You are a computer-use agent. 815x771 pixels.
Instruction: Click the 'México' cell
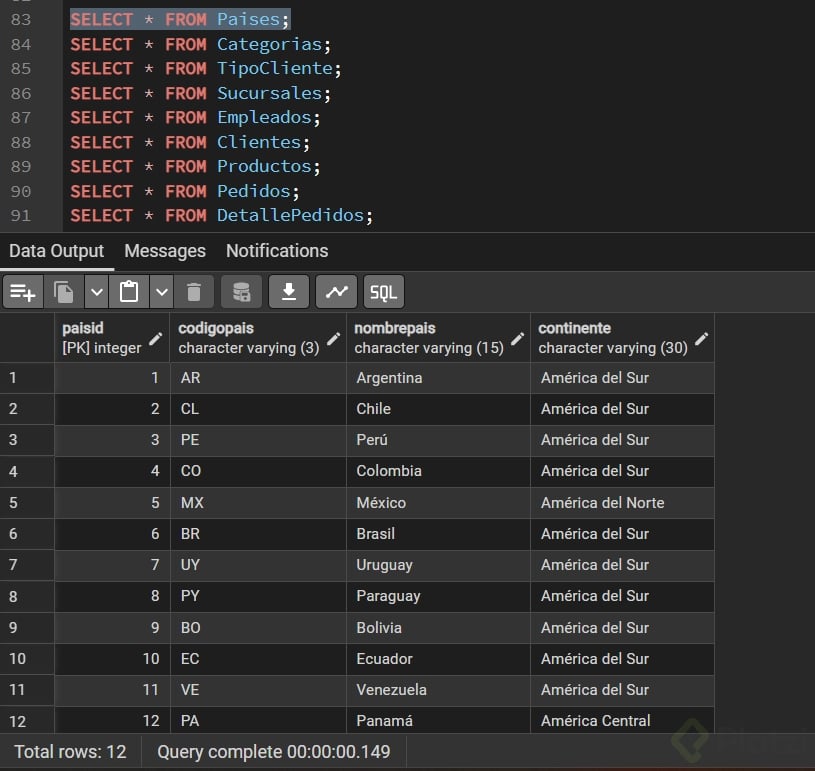point(439,503)
